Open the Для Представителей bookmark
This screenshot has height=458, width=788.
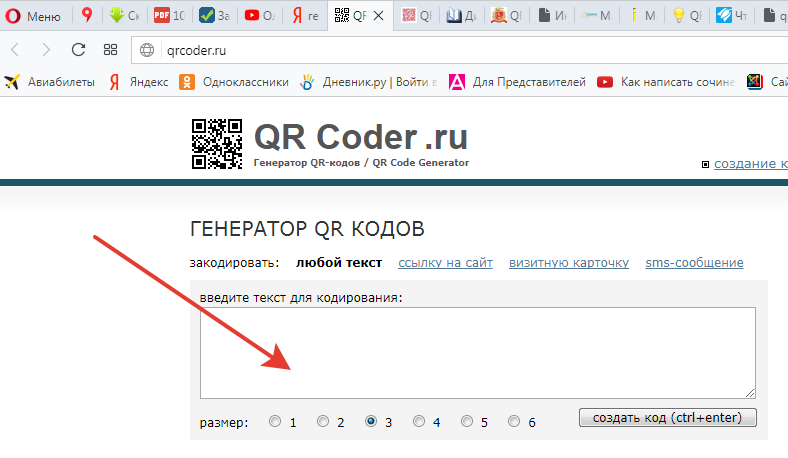pos(517,82)
